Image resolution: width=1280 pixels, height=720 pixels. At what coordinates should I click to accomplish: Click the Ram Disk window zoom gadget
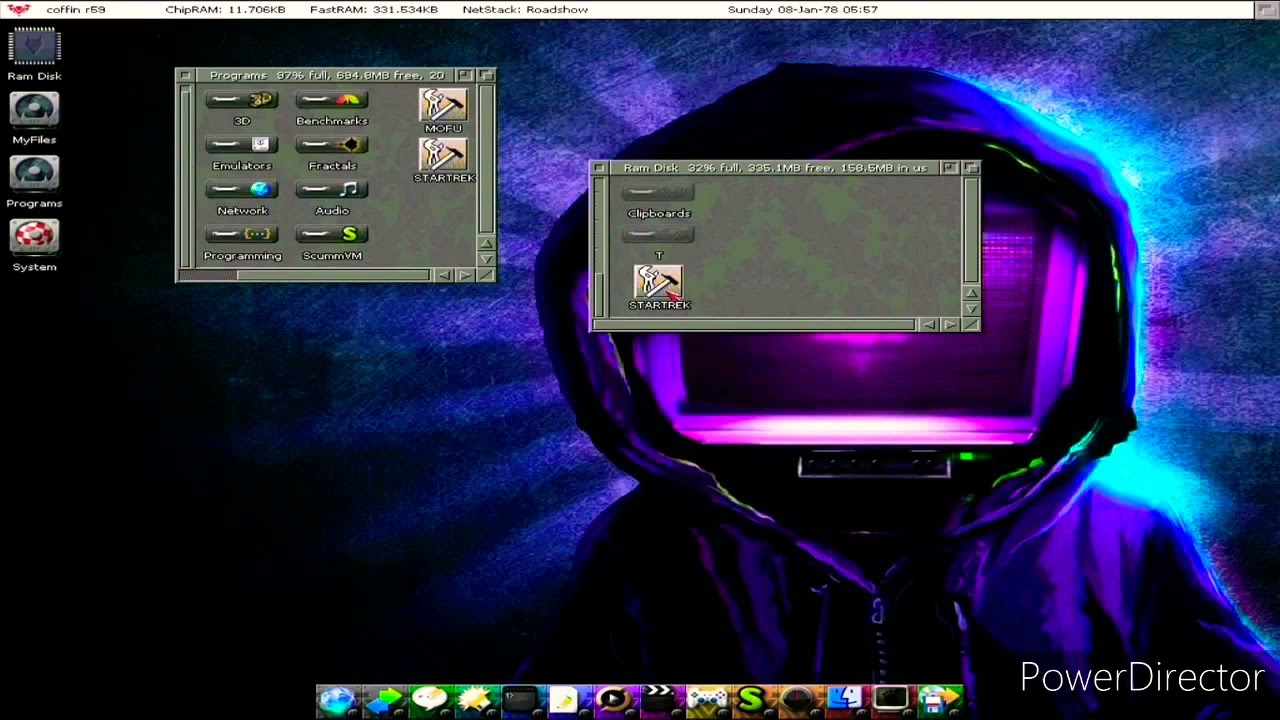click(949, 168)
